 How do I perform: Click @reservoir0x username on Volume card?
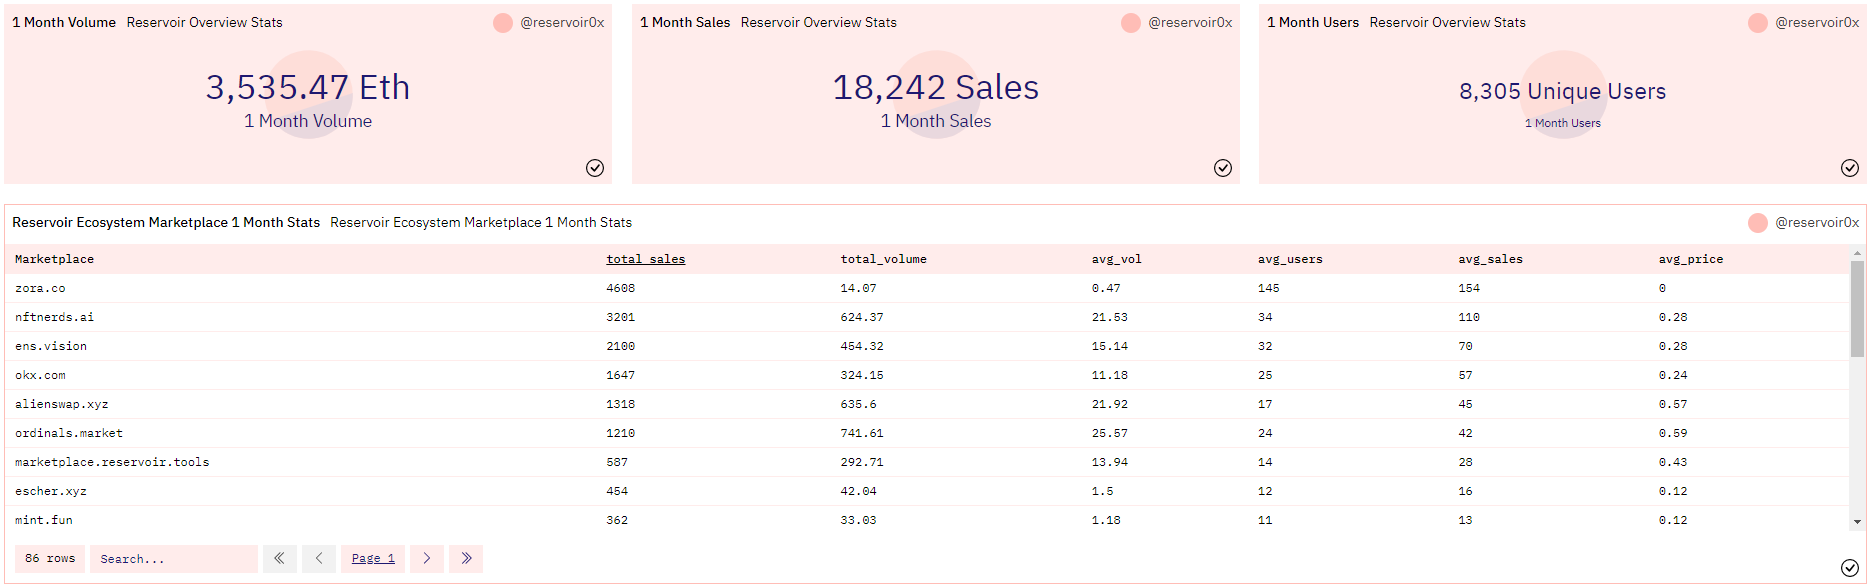click(562, 22)
